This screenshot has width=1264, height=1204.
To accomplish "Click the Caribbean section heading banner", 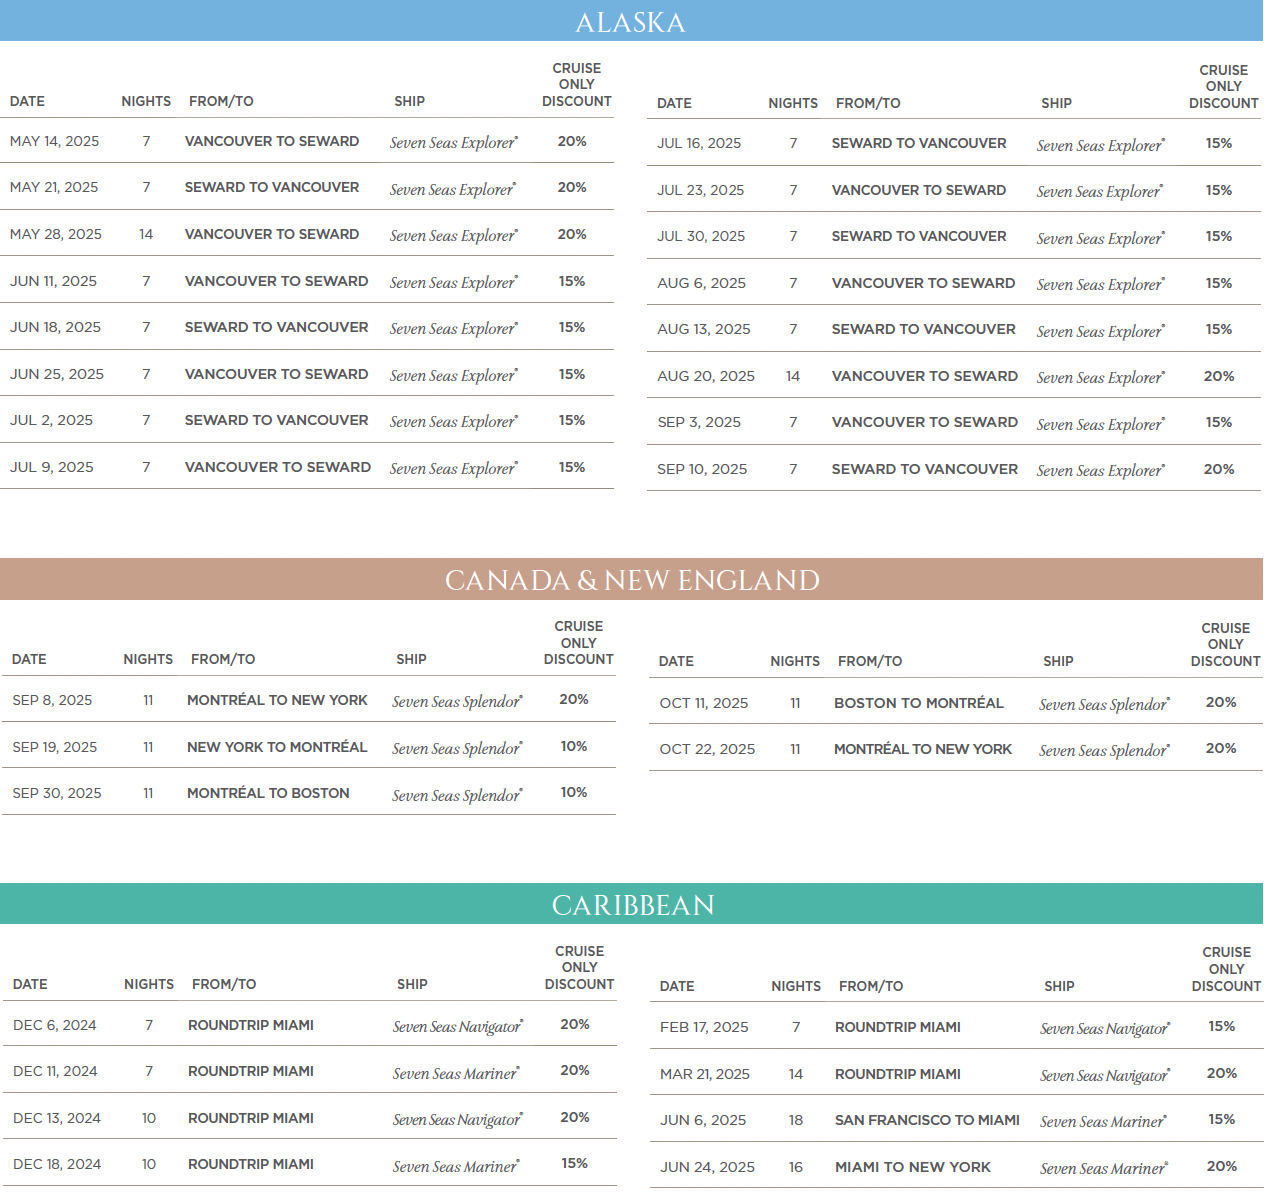I will click(631, 905).
